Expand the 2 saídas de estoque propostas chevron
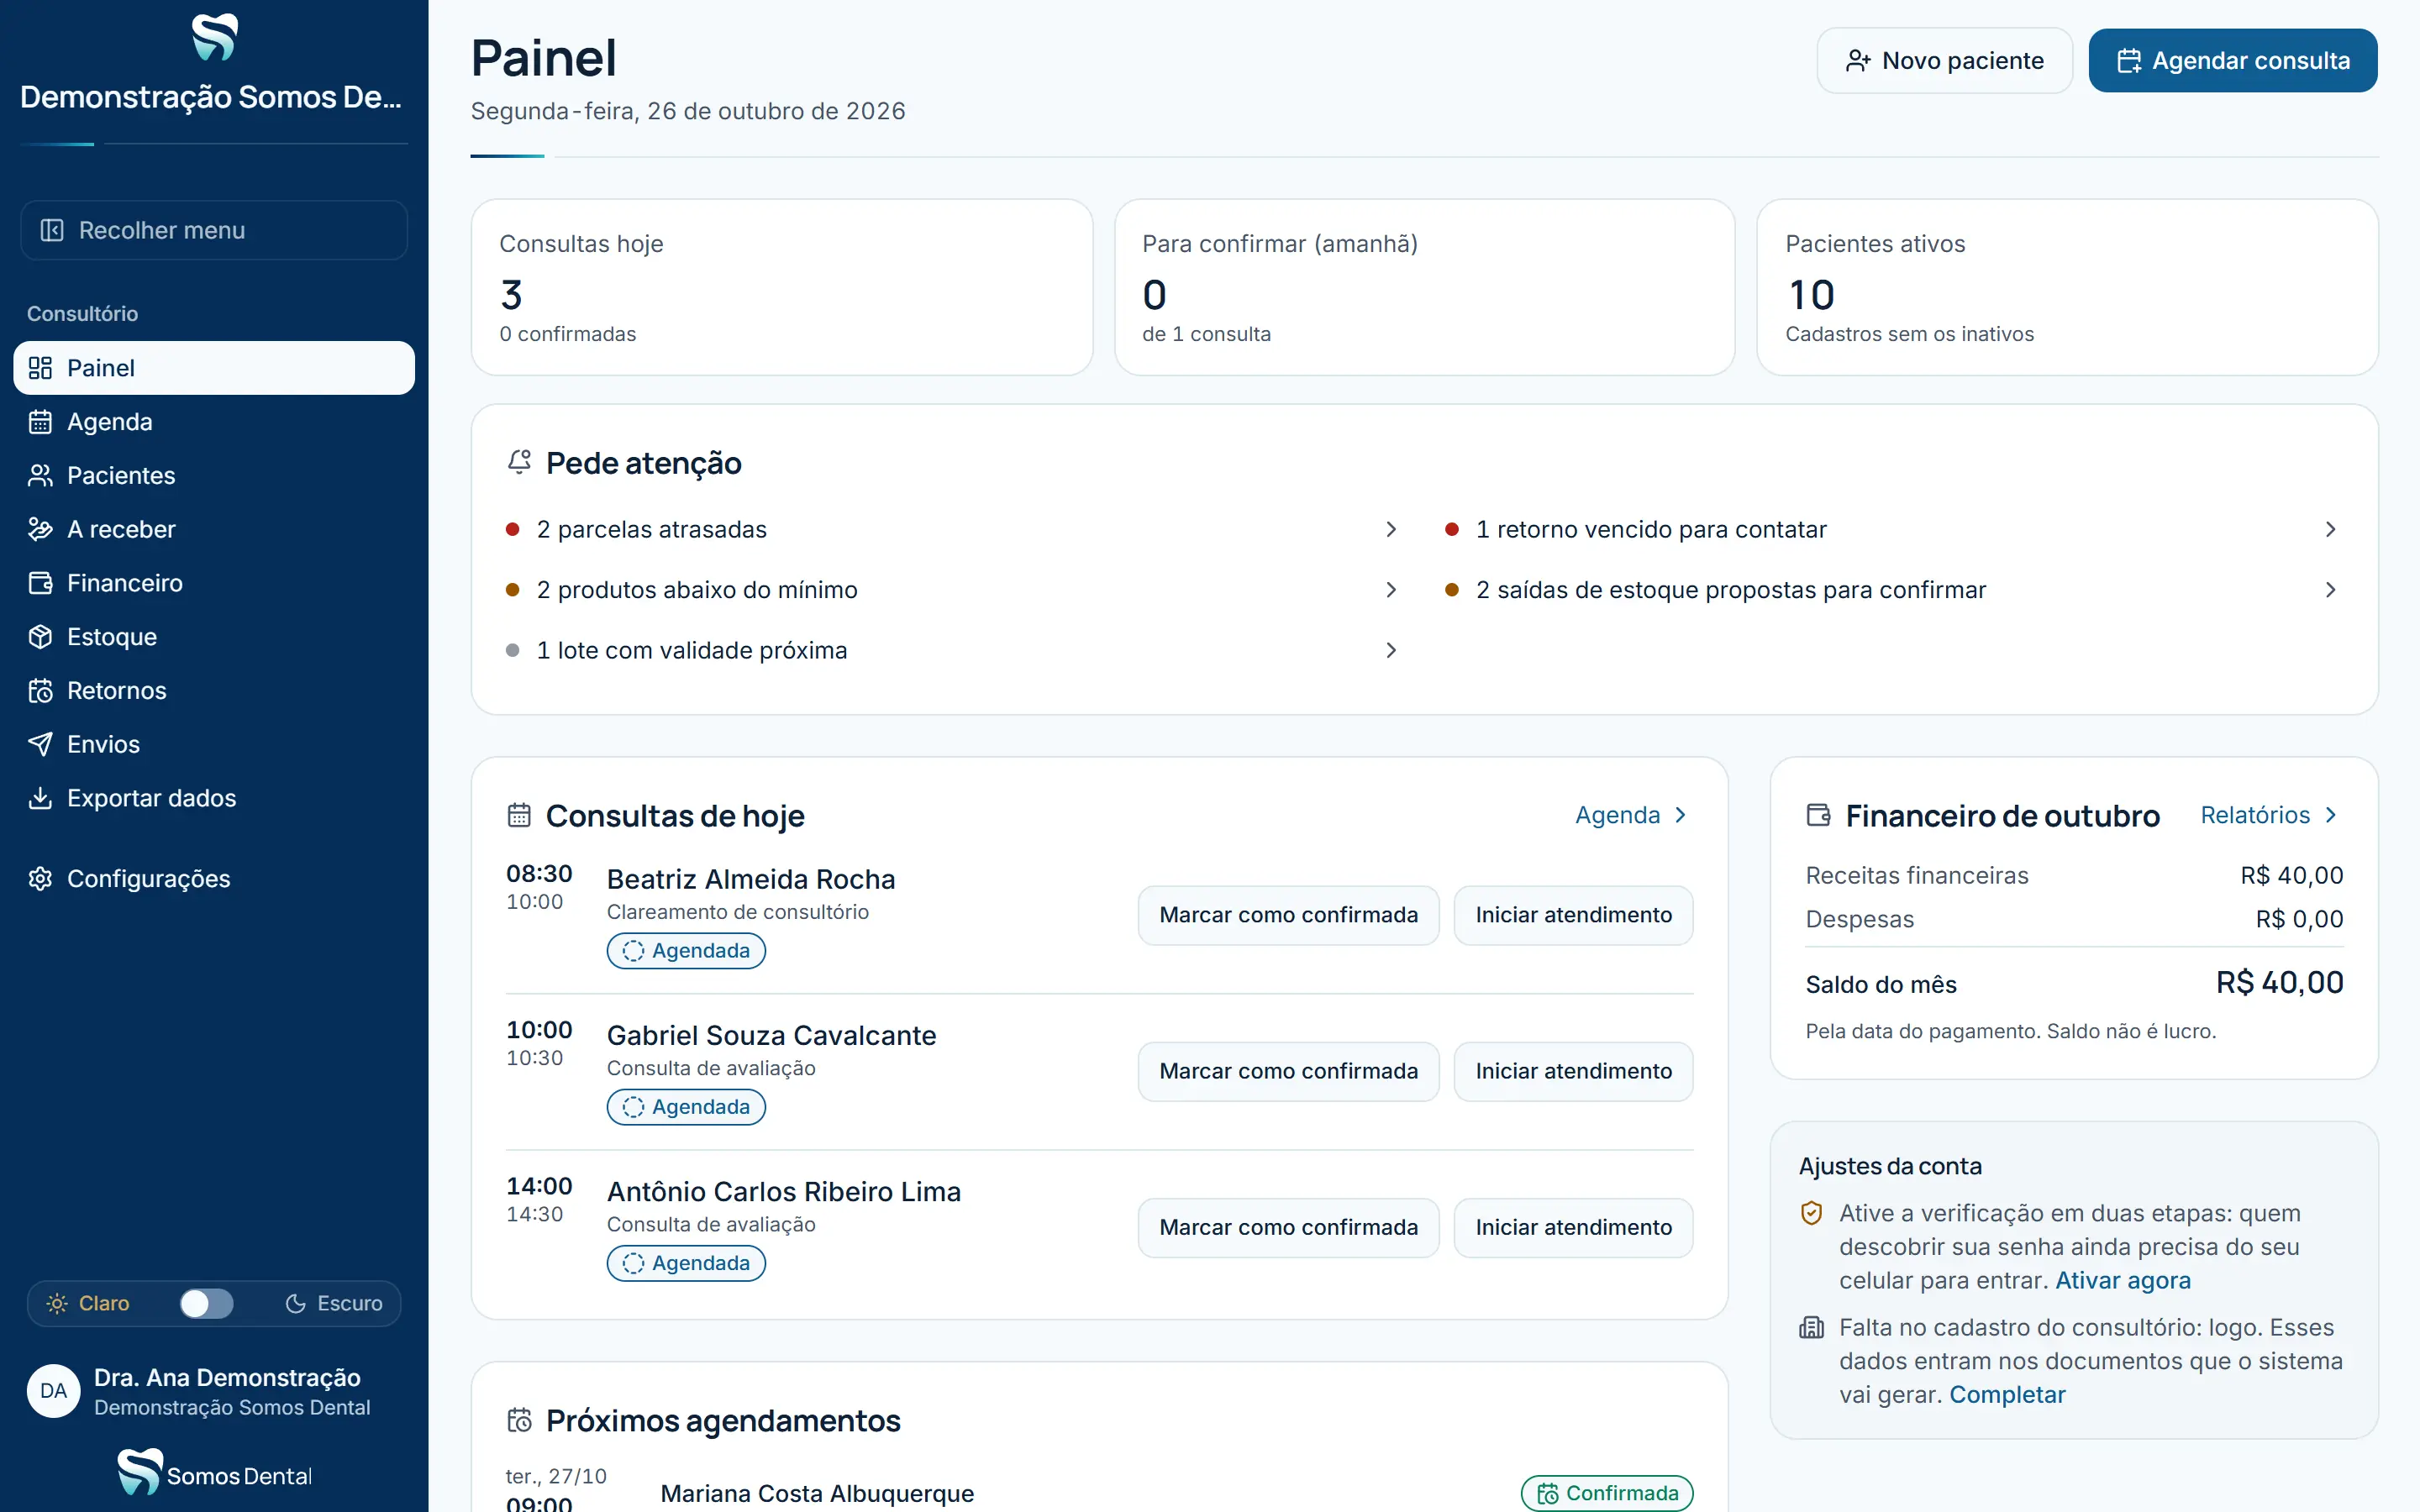 pos(2330,590)
